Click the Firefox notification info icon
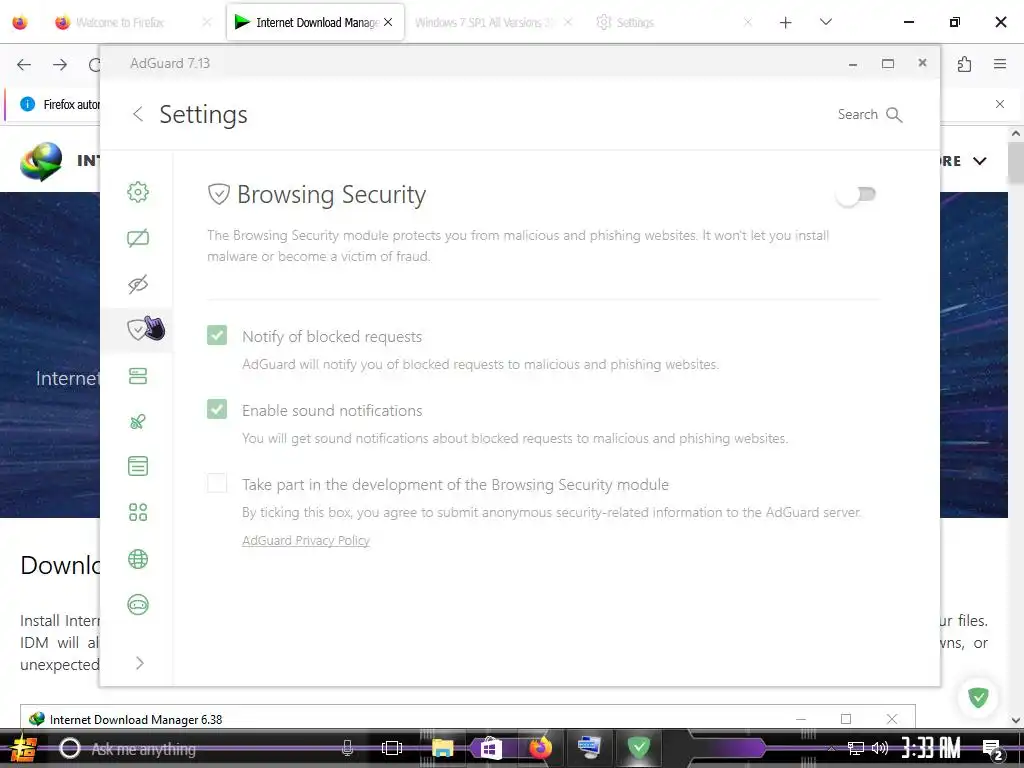This screenshot has height=768, width=1024. [27, 104]
